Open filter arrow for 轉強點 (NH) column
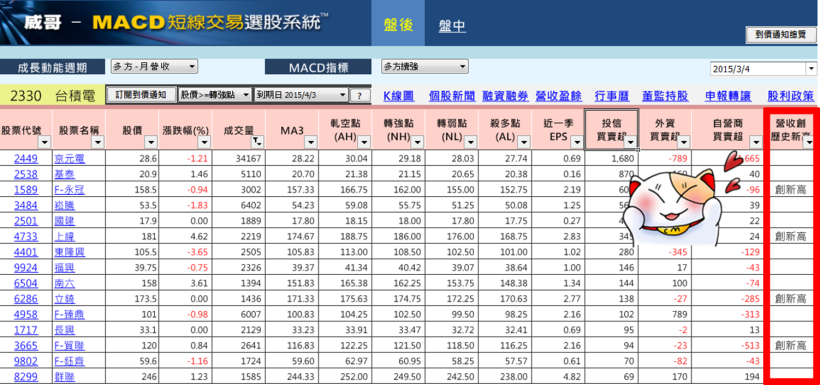 tap(418, 142)
